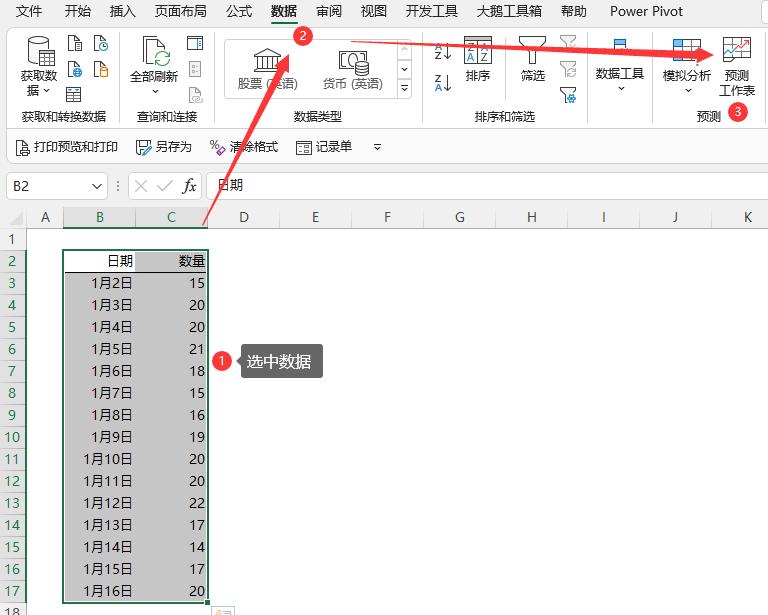
Task: Click the from web data icon
Action: click(74, 69)
